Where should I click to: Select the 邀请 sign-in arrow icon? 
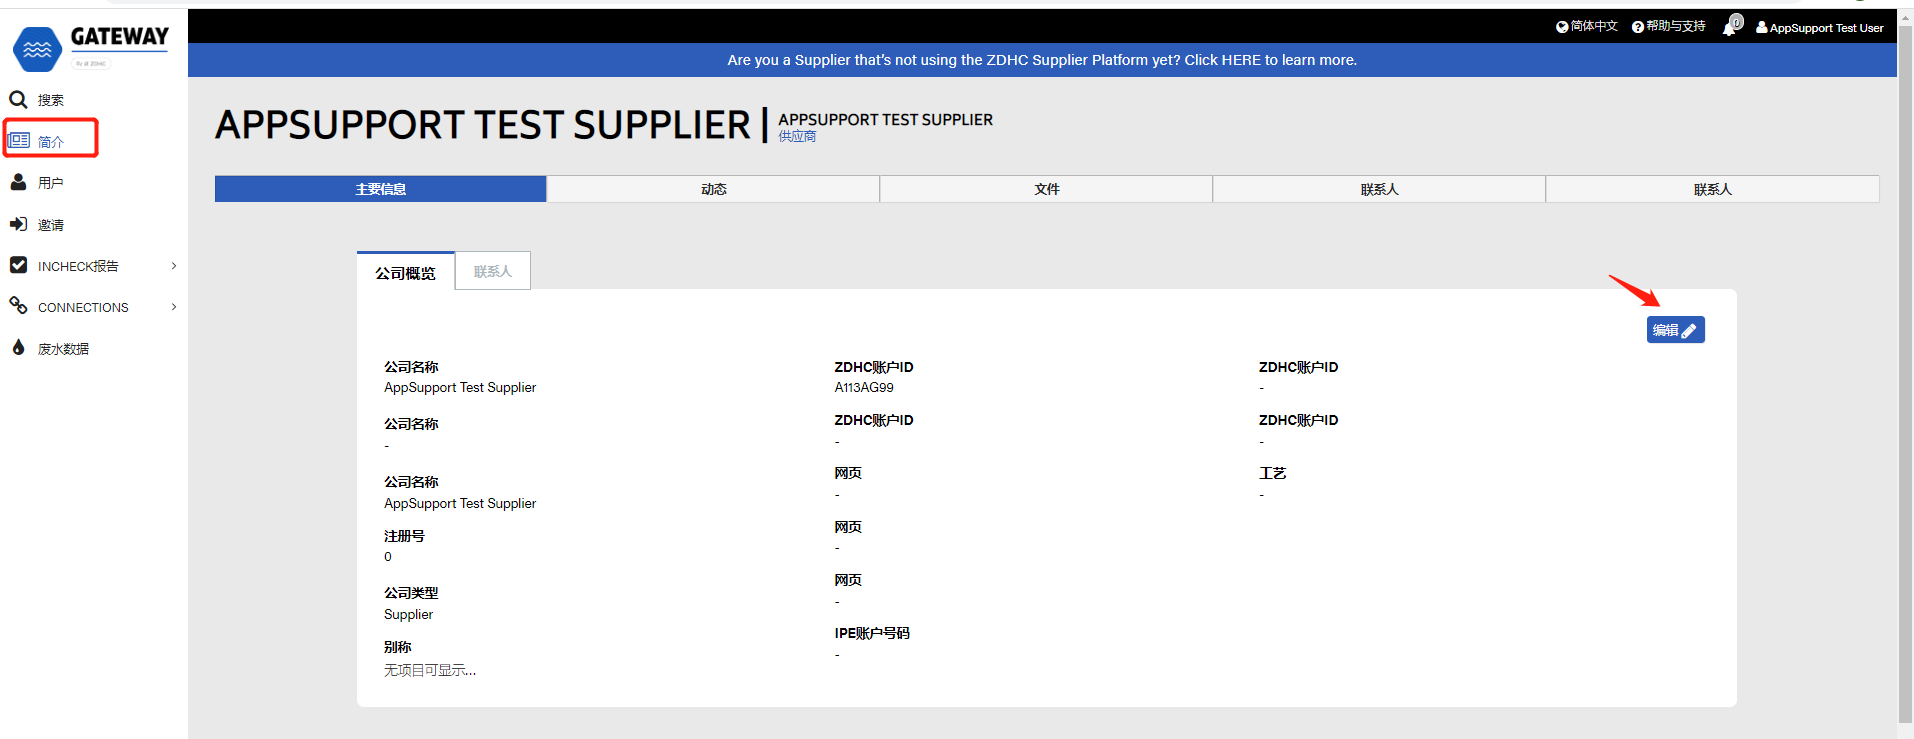(x=18, y=224)
